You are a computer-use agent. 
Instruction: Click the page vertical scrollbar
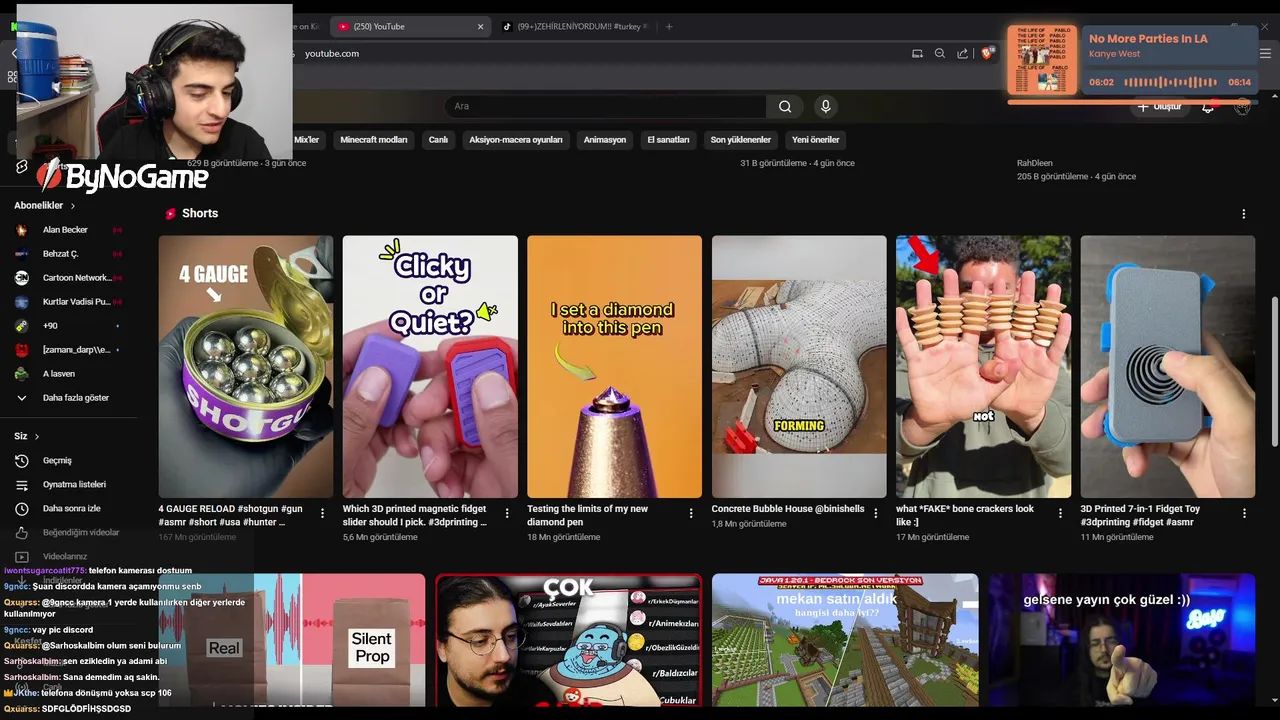click(1273, 372)
